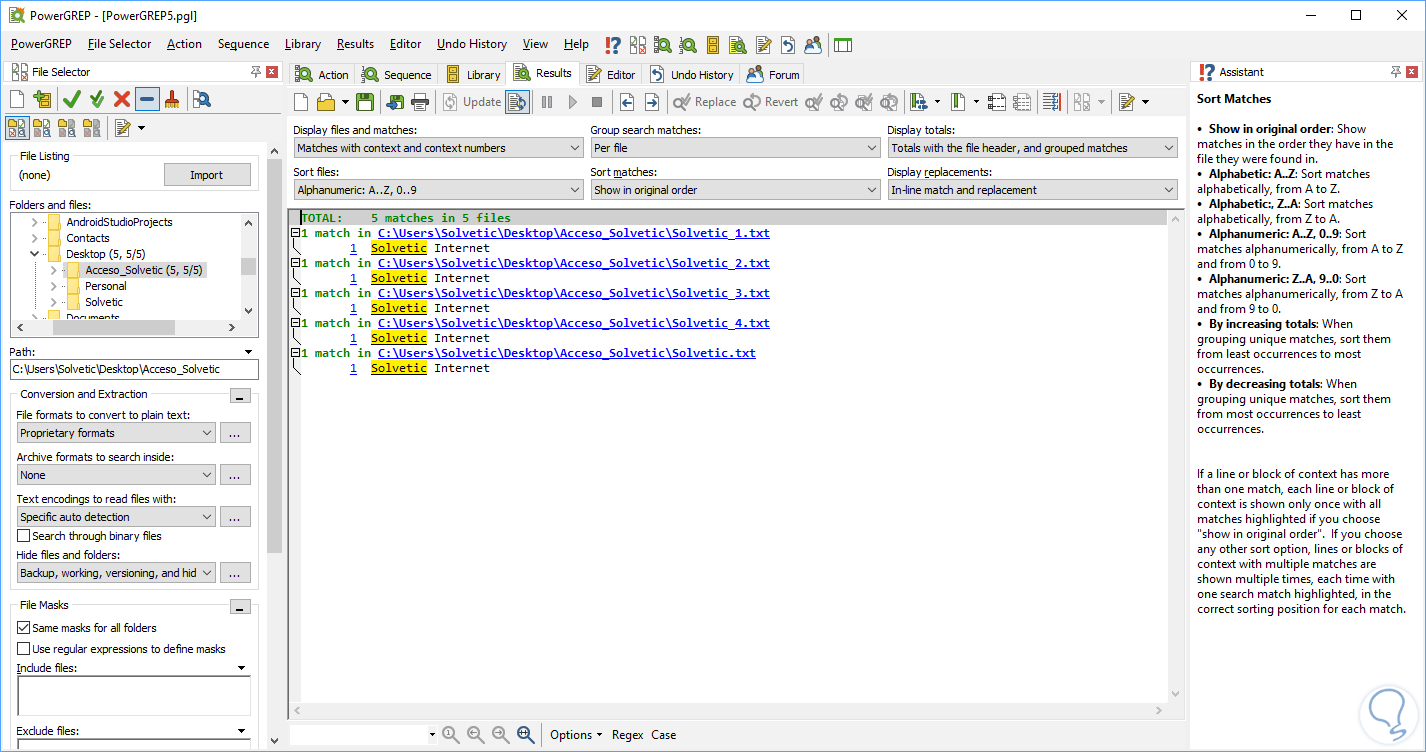Expand the AndroidStudioProjects folder node
Viewport: 1426px width, 752px height.
point(35,222)
